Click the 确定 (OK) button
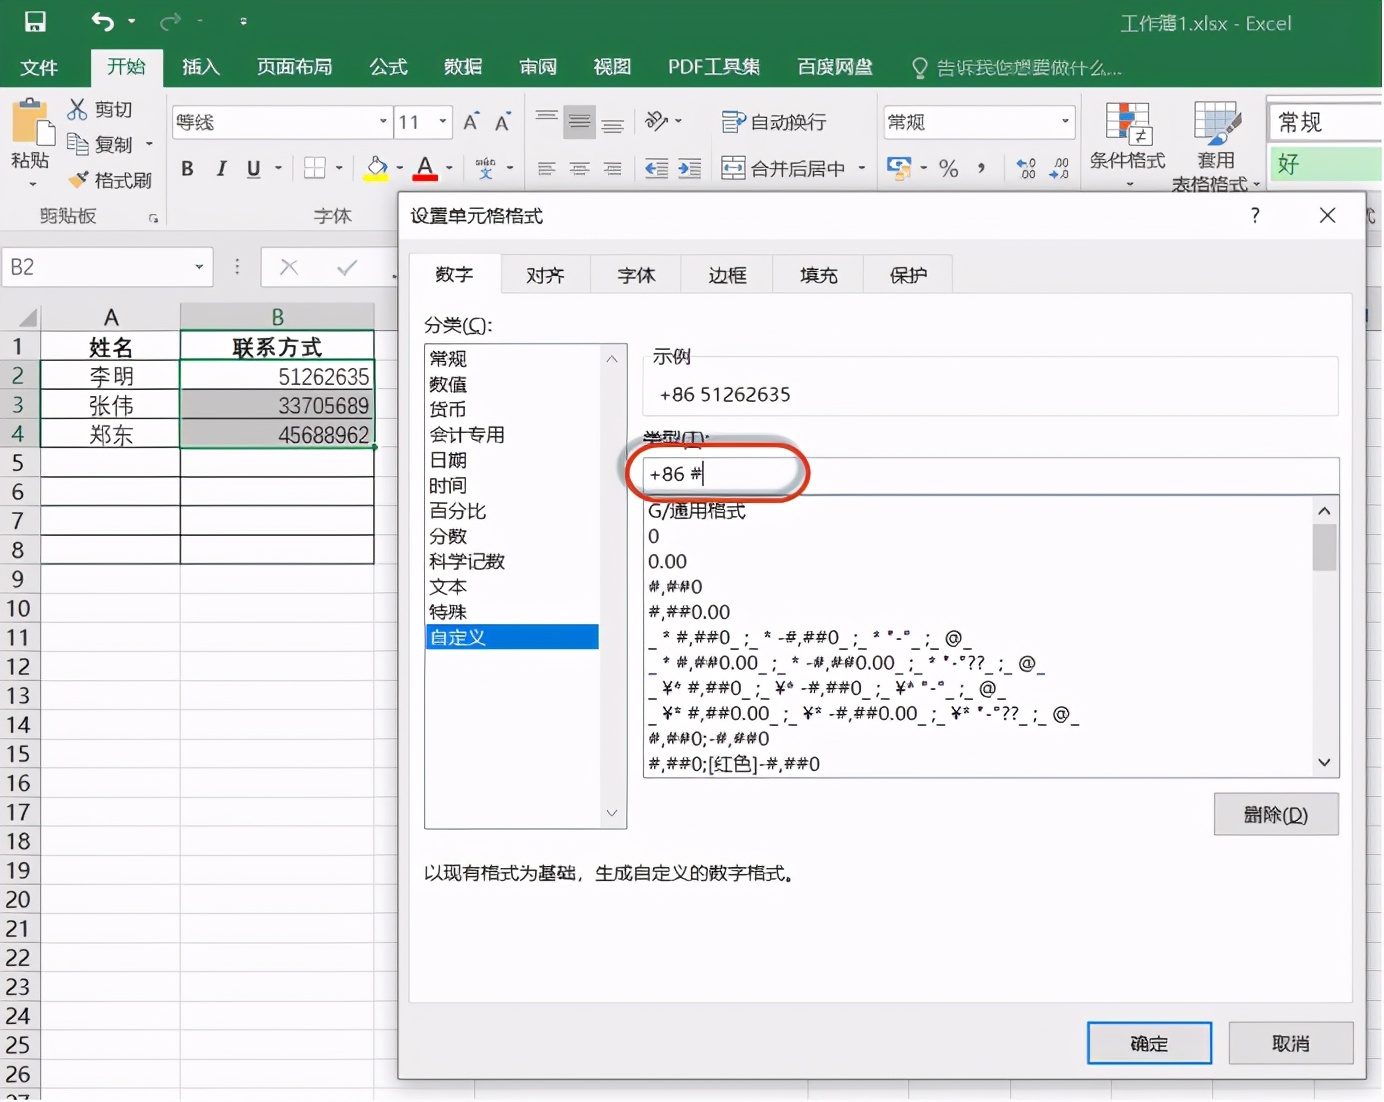The height and width of the screenshot is (1102, 1384). (1149, 1043)
